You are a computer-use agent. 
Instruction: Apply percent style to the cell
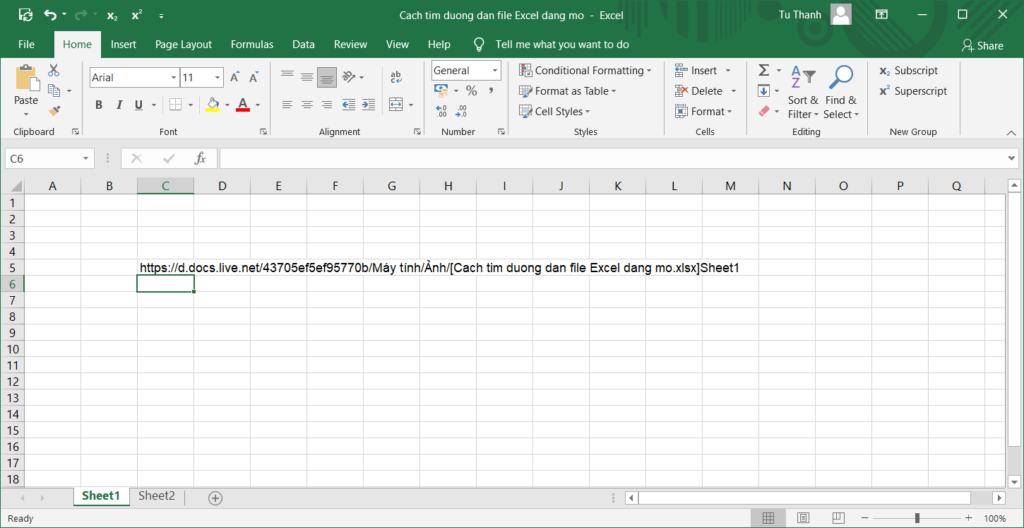click(471, 91)
